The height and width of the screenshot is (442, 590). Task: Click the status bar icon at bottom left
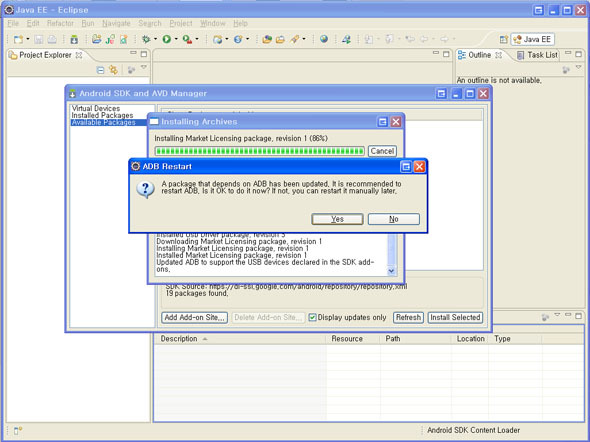click(x=18, y=430)
